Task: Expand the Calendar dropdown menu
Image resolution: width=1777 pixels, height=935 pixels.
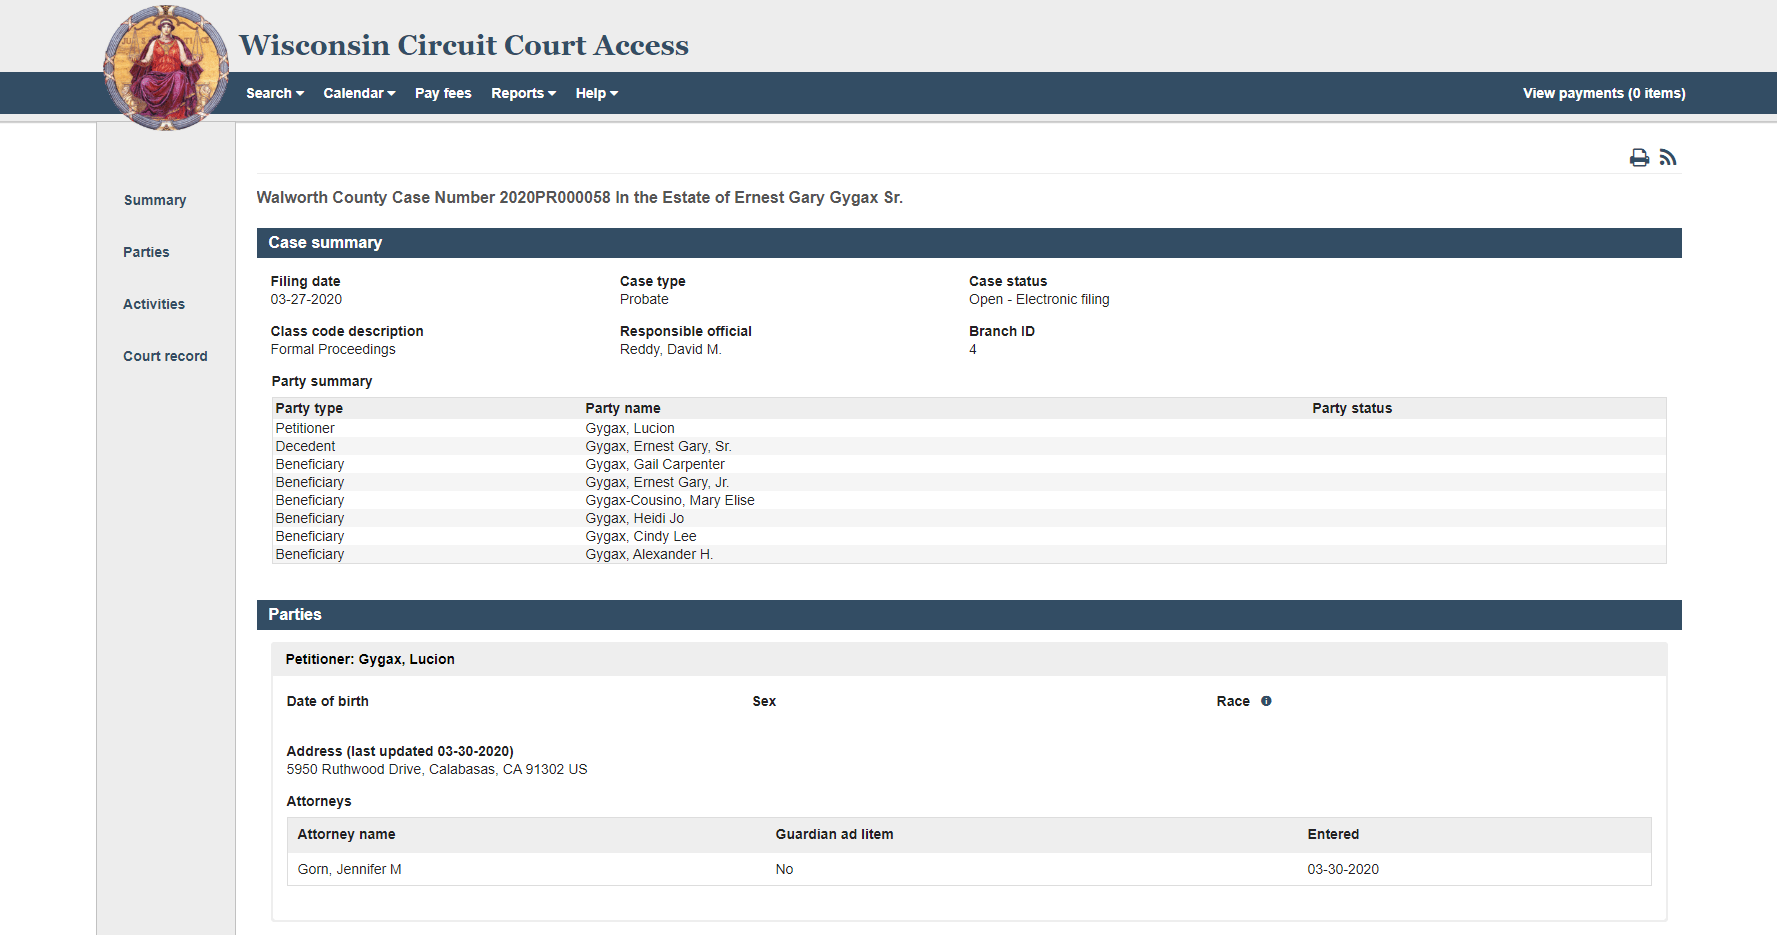Action: click(359, 93)
